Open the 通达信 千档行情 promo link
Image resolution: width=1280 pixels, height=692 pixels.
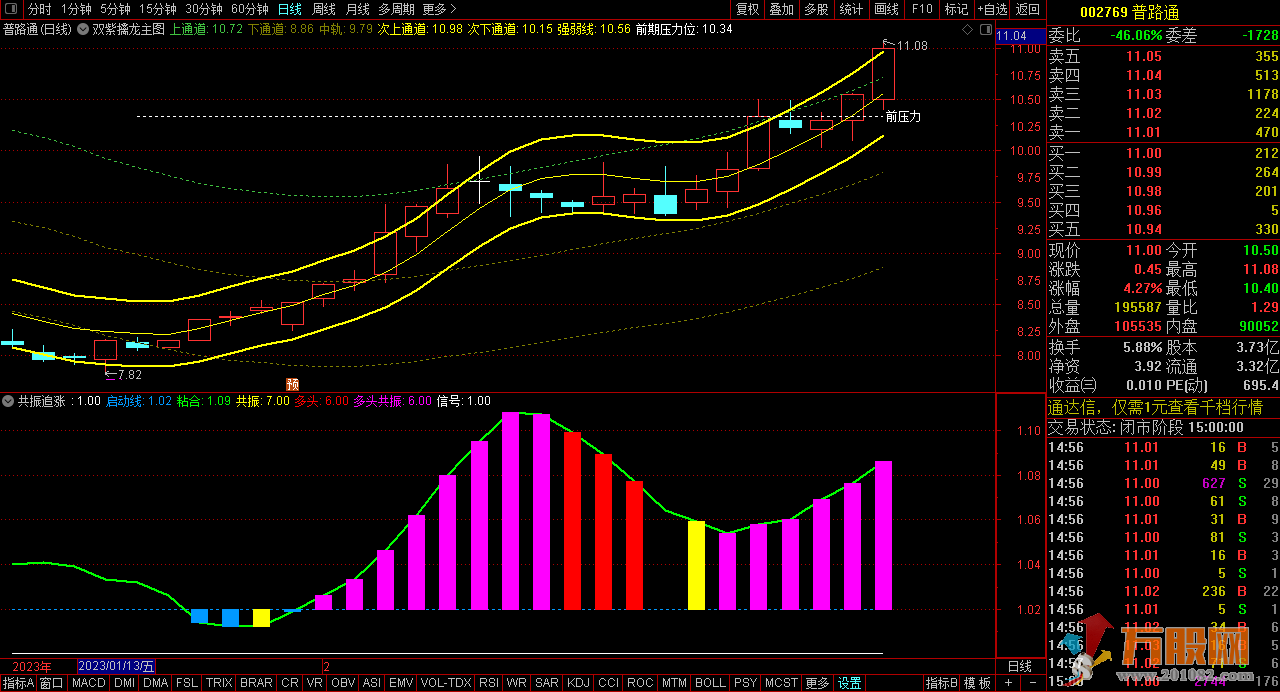pyautogui.click(x=1155, y=407)
